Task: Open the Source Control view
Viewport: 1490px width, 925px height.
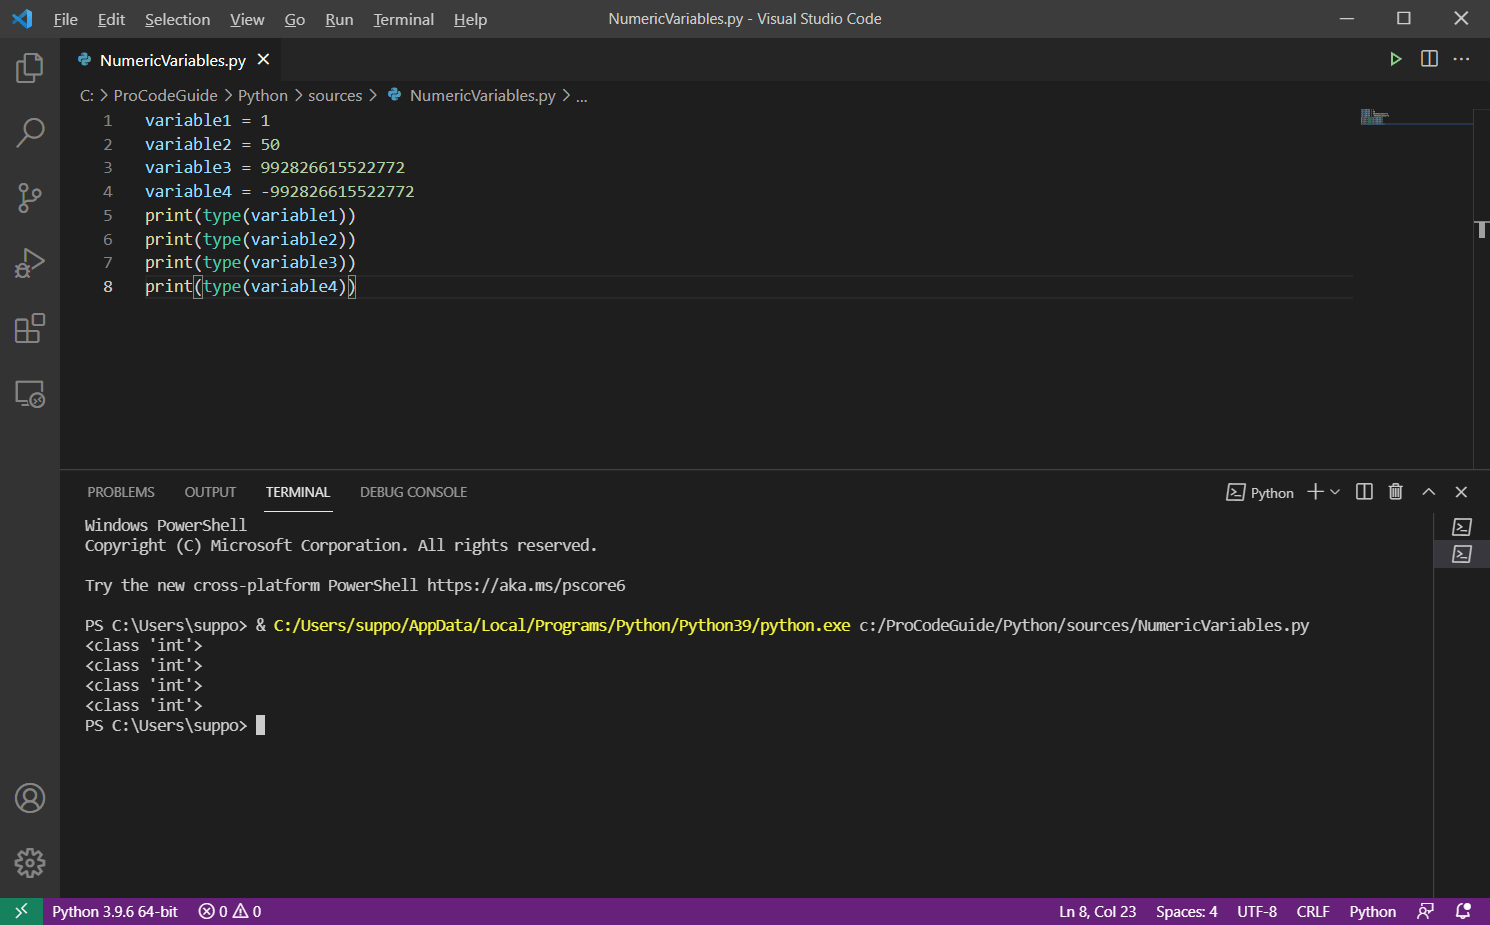Action: click(x=30, y=197)
